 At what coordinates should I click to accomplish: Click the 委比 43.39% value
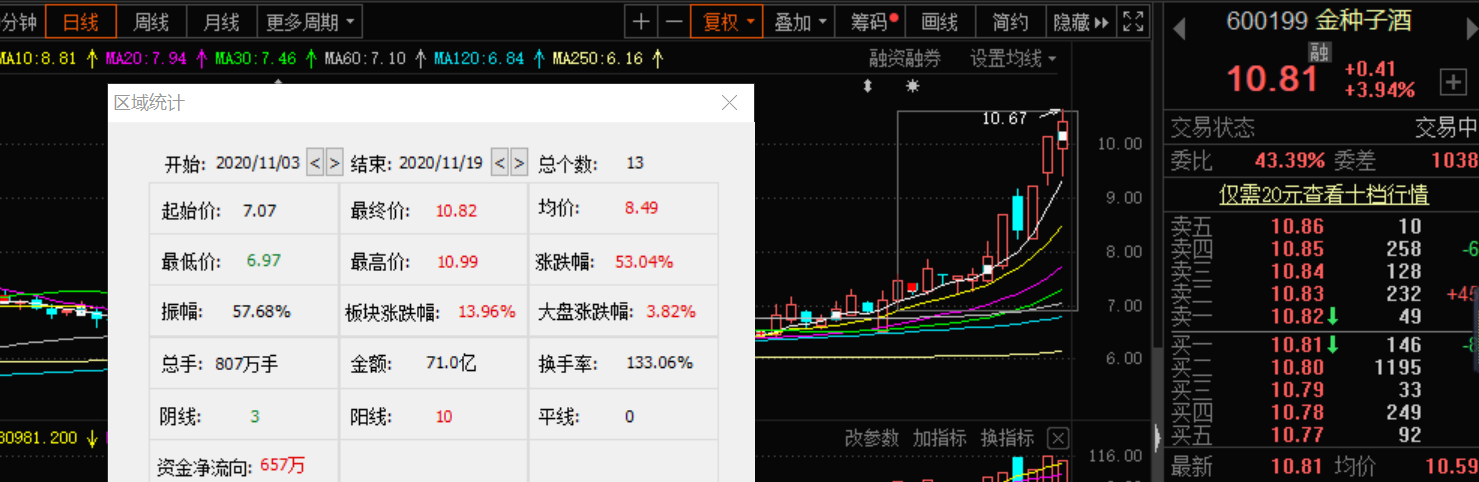tap(1290, 160)
